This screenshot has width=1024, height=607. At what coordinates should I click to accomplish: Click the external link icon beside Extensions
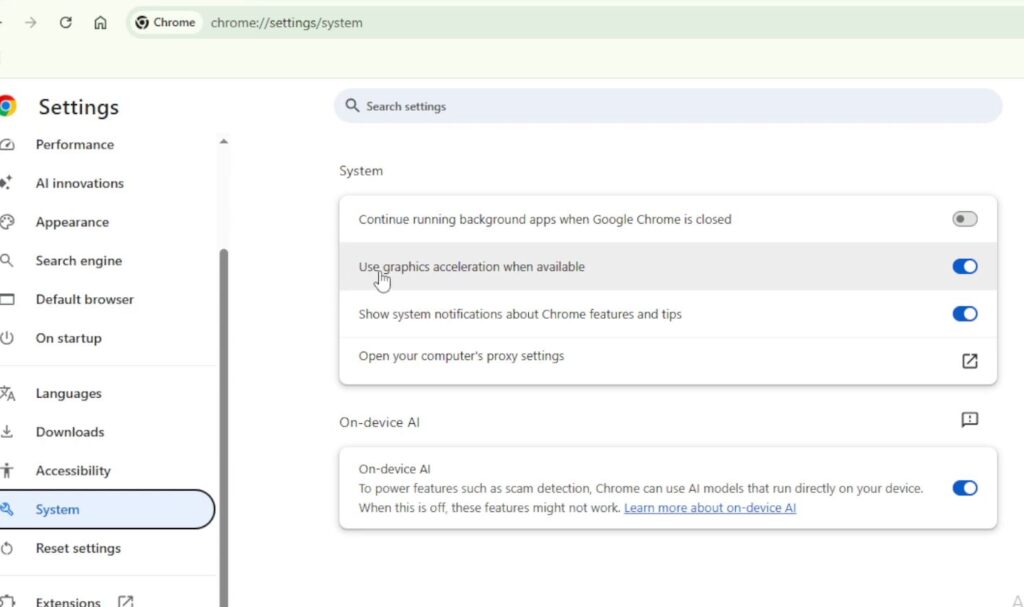pos(125,601)
